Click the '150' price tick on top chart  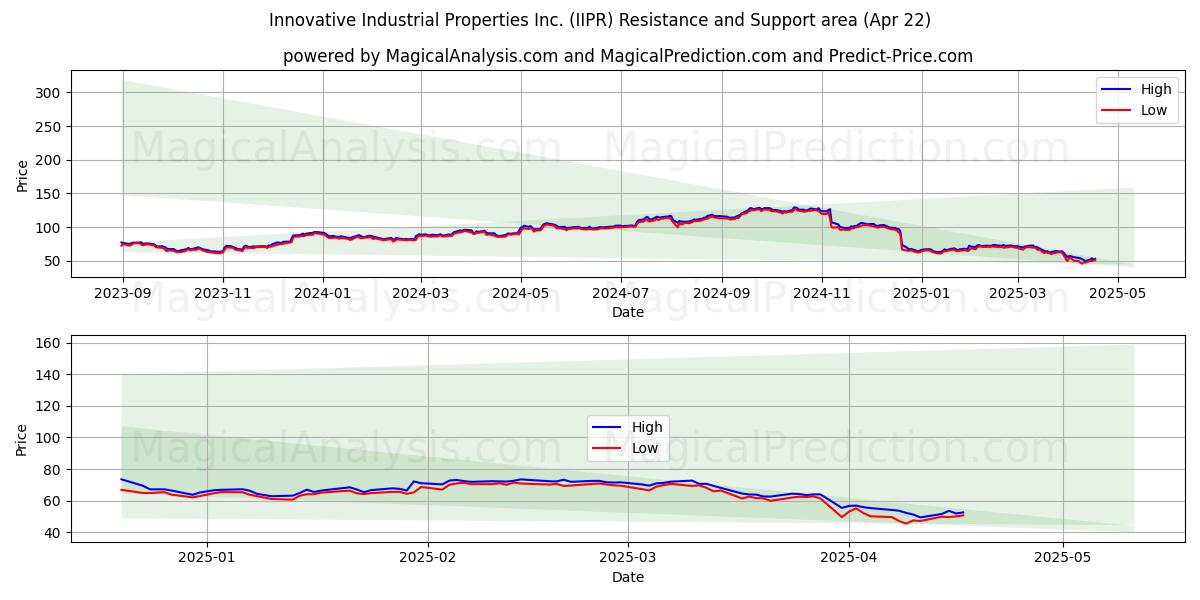point(50,194)
